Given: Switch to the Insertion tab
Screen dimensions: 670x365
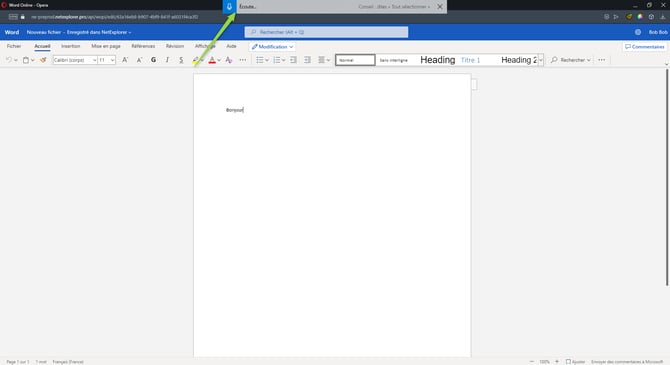Looking at the screenshot, I should (x=71, y=46).
